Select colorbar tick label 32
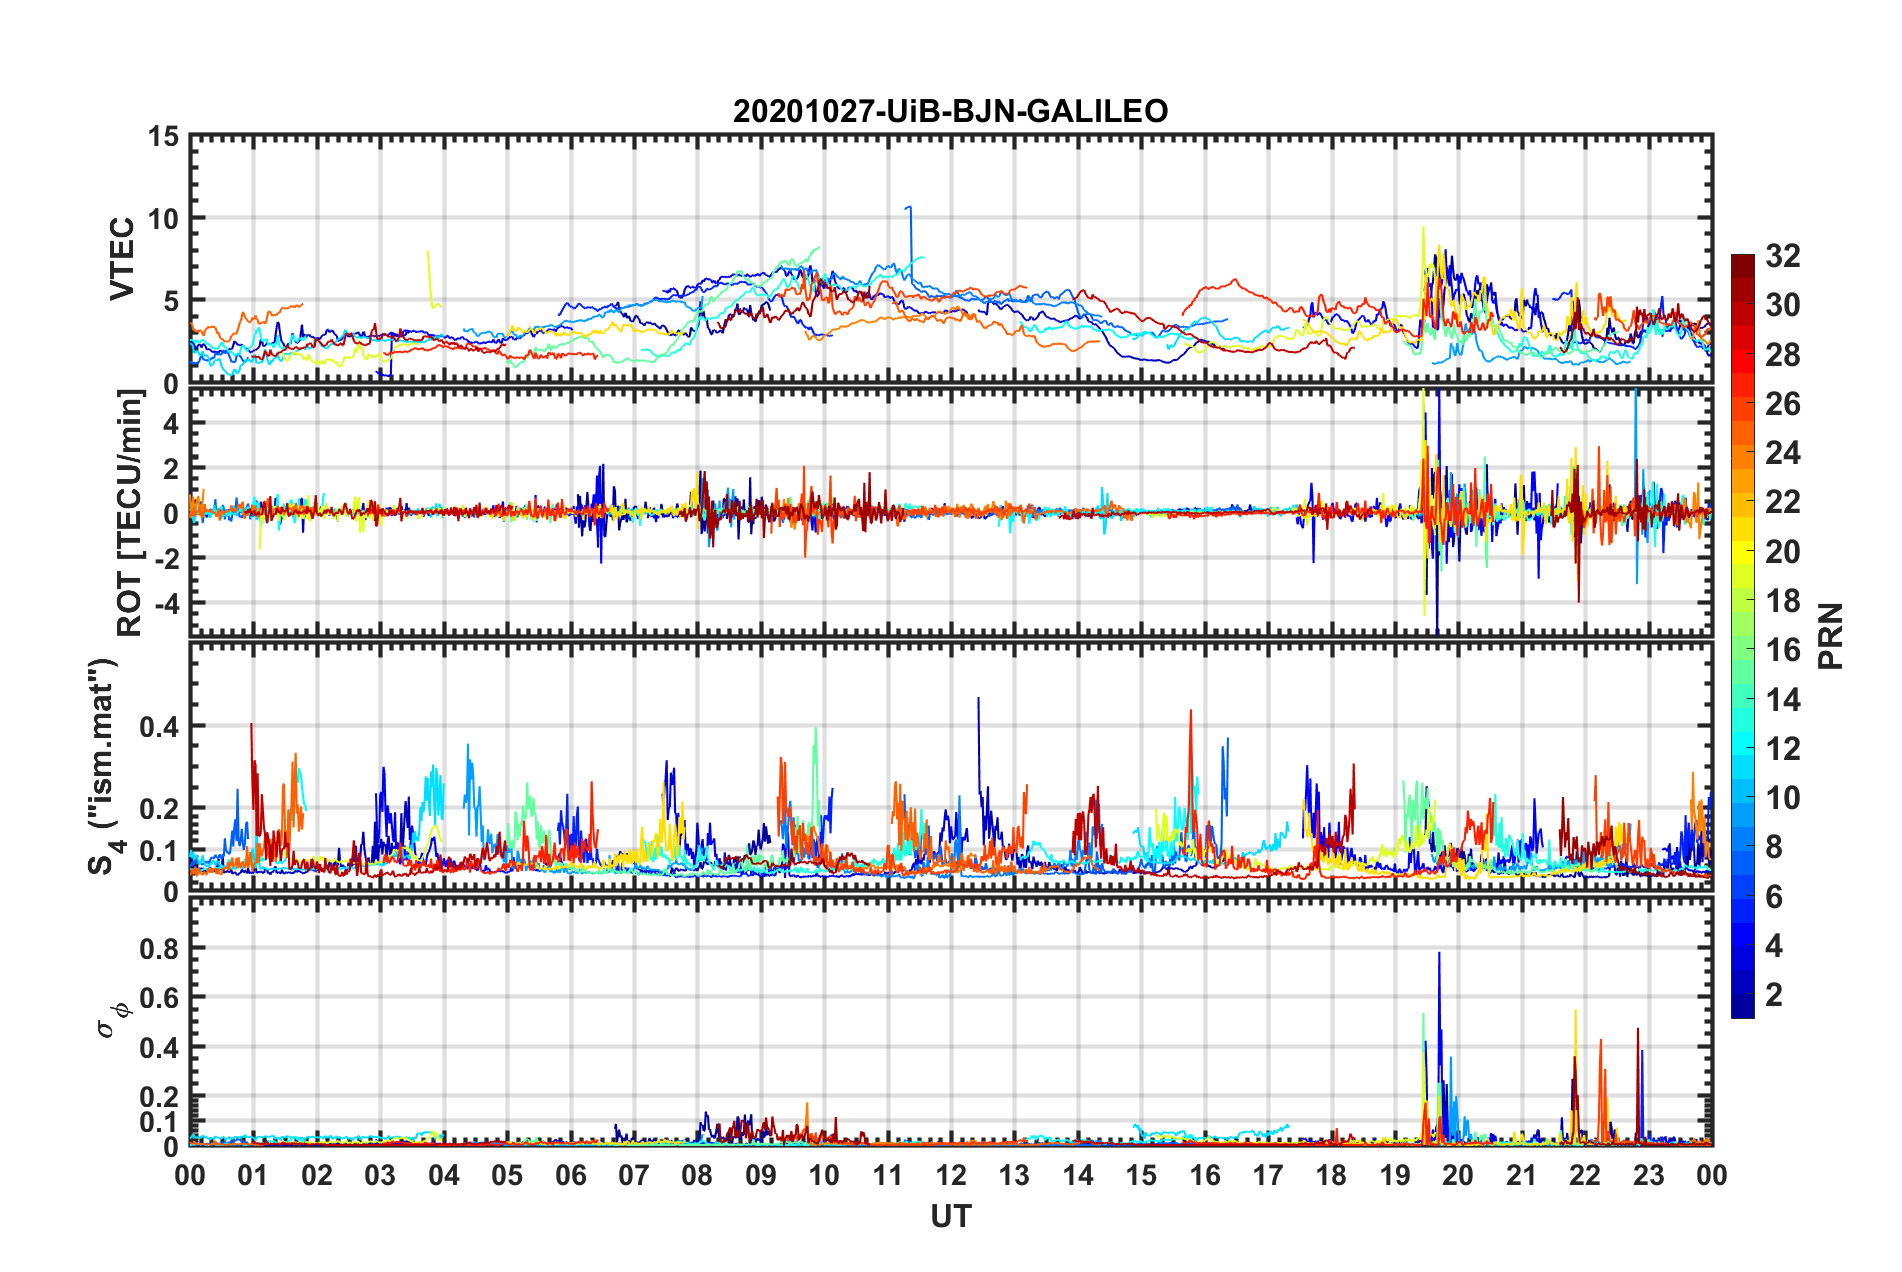1902x1272 pixels. [x=1782, y=256]
